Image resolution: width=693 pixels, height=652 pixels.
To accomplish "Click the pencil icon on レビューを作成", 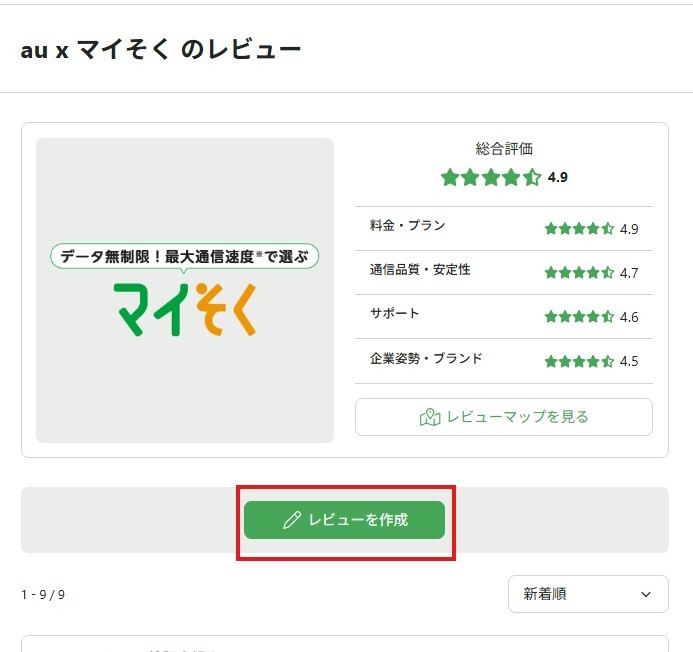I will tap(292, 520).
